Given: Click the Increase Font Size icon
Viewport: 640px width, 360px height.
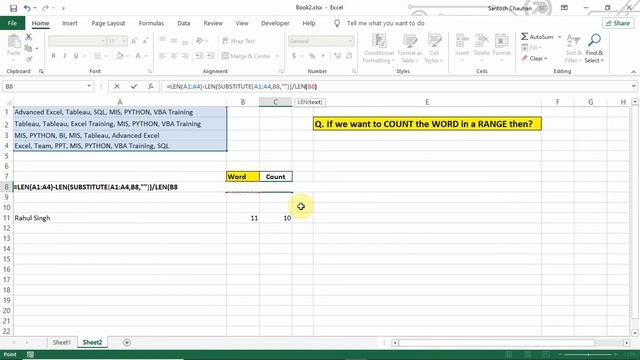Looking at the screenshot, I should [x=134, y=41].
